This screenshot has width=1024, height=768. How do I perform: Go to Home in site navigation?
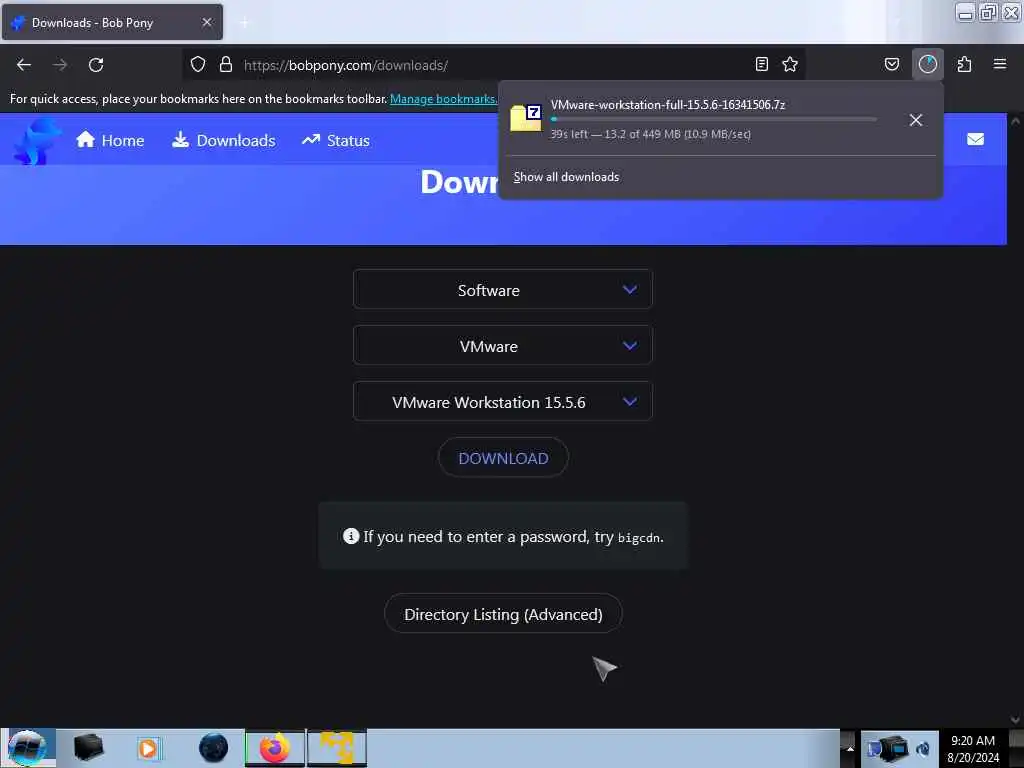[110, 140]
